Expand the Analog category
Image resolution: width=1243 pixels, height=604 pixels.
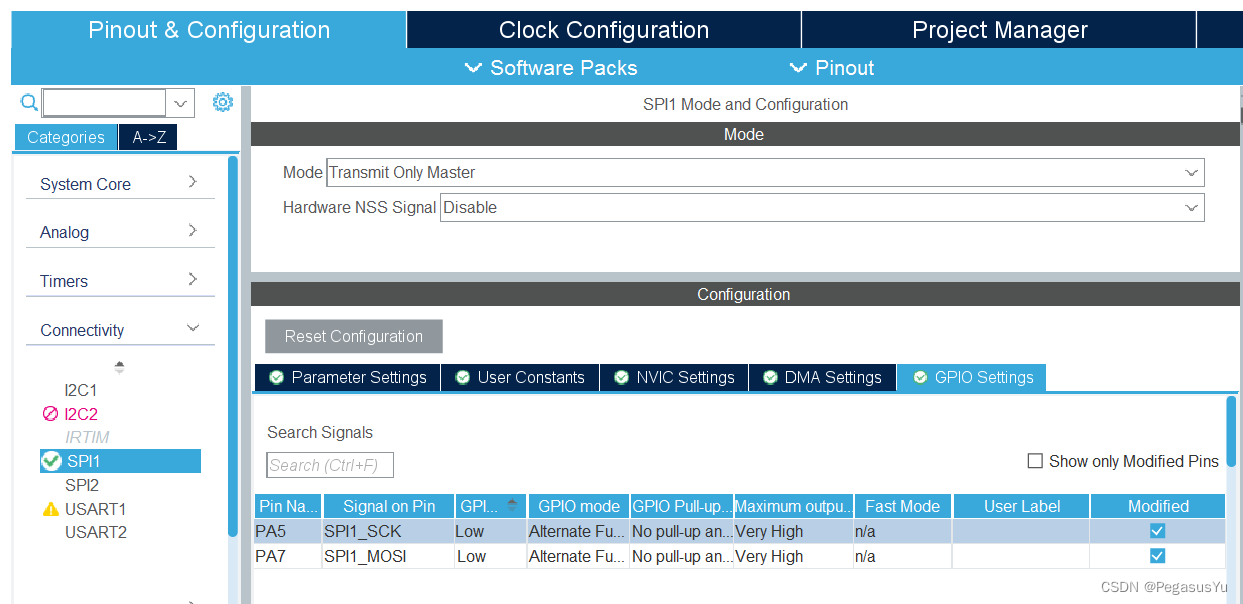[x=120, y=232]
